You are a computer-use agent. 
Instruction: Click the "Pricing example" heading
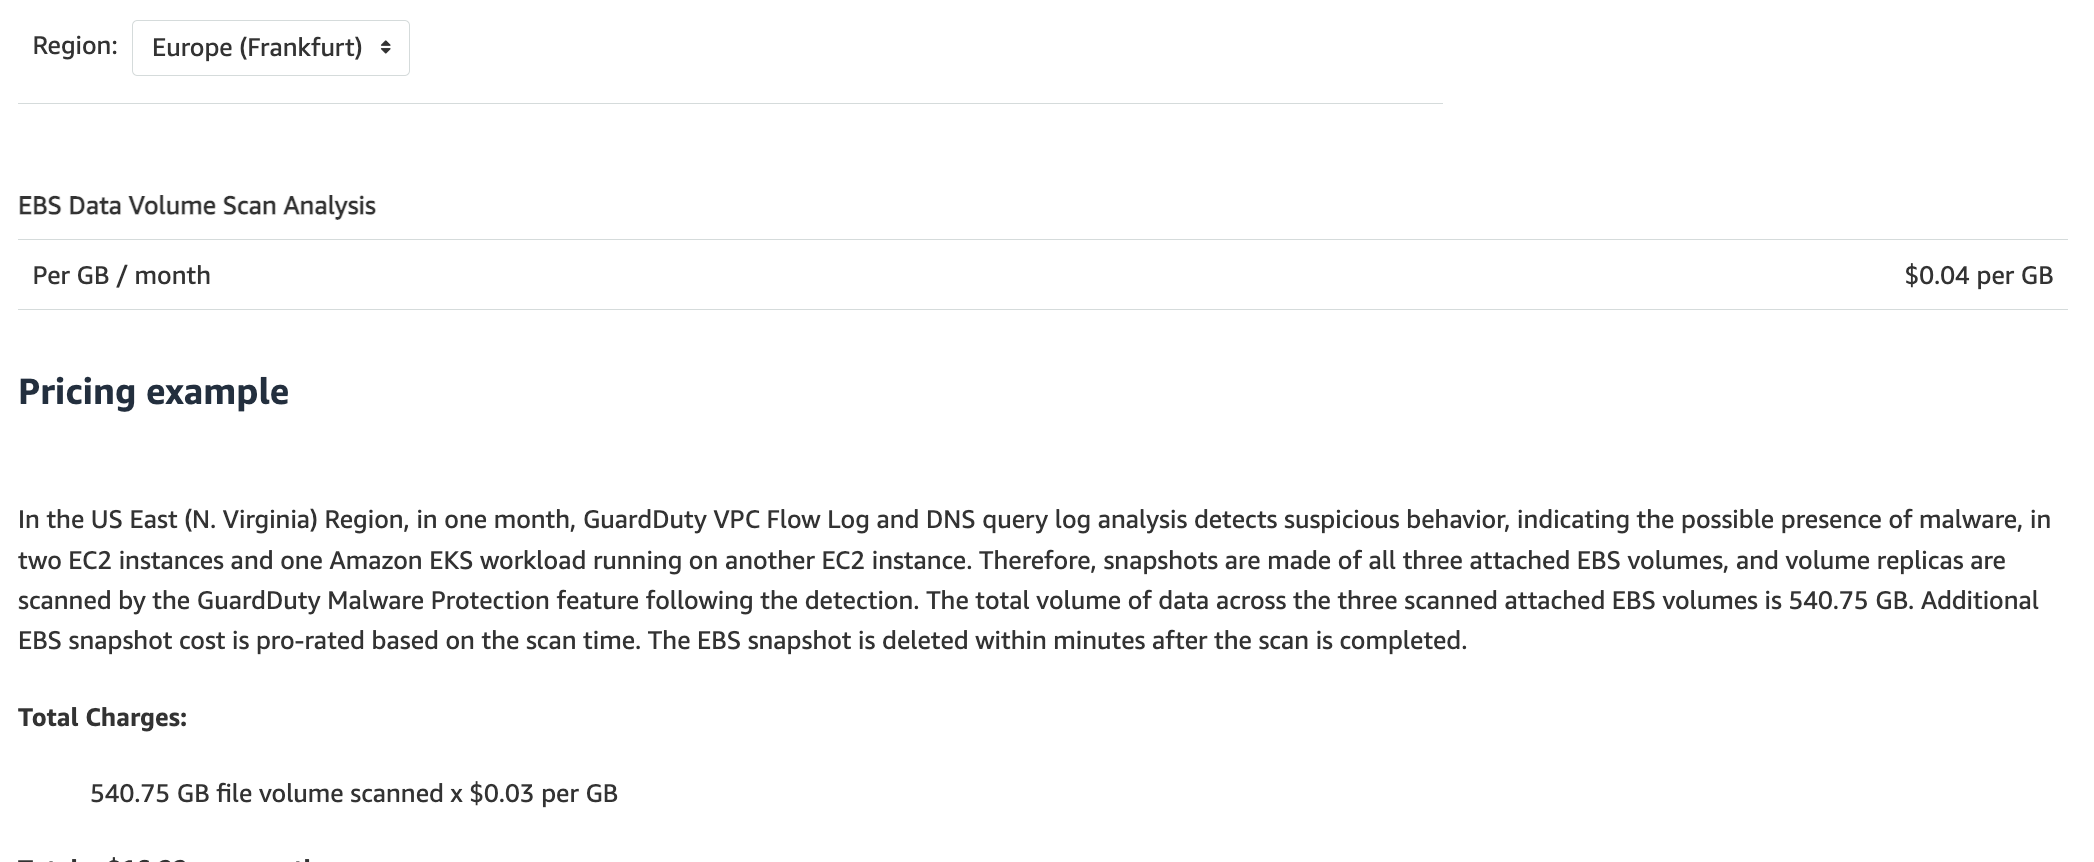(153, 392)
